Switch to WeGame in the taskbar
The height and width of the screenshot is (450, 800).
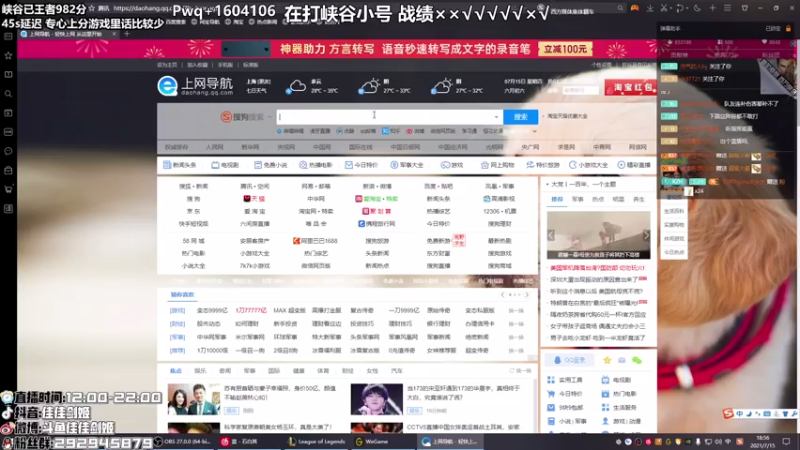point(372,442)
